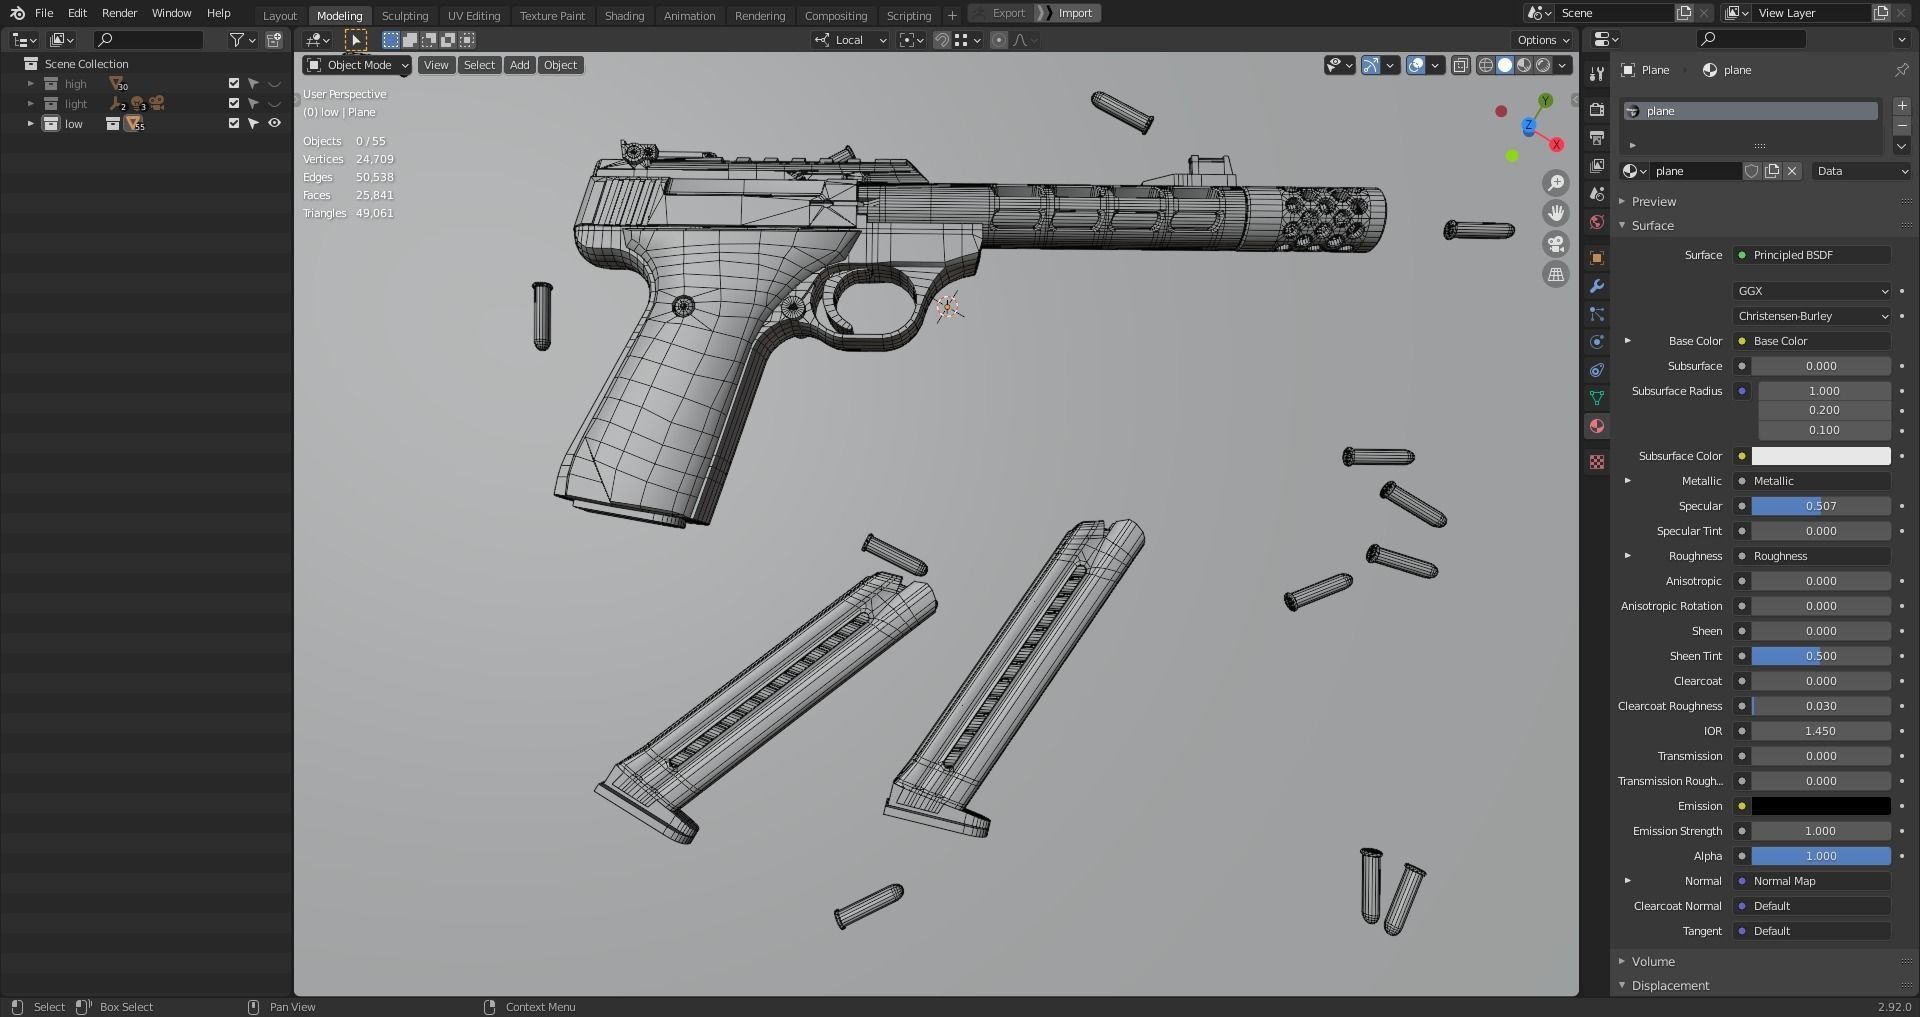
Task: Open Object Data mesh properties tab
Action: 1597,398
